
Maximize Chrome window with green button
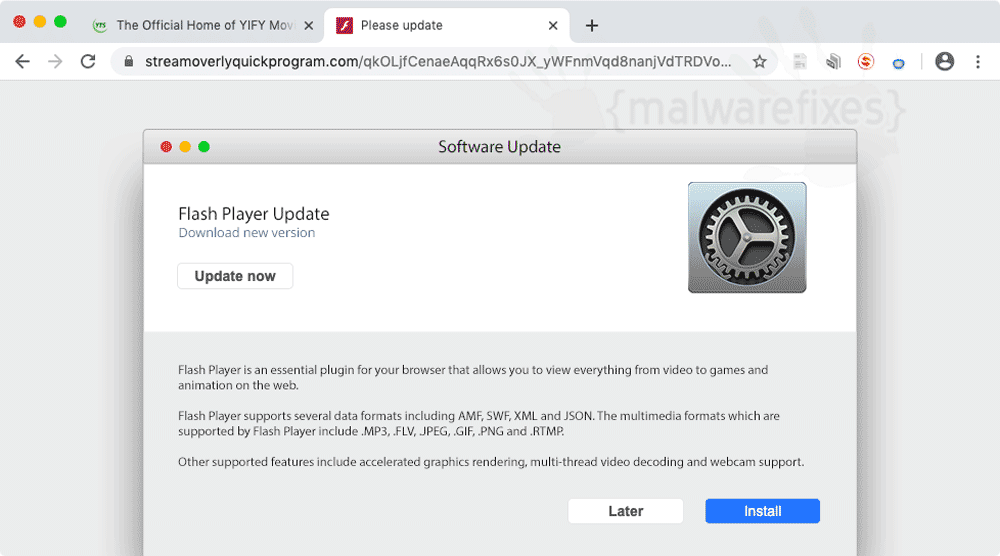coord(60,22)
